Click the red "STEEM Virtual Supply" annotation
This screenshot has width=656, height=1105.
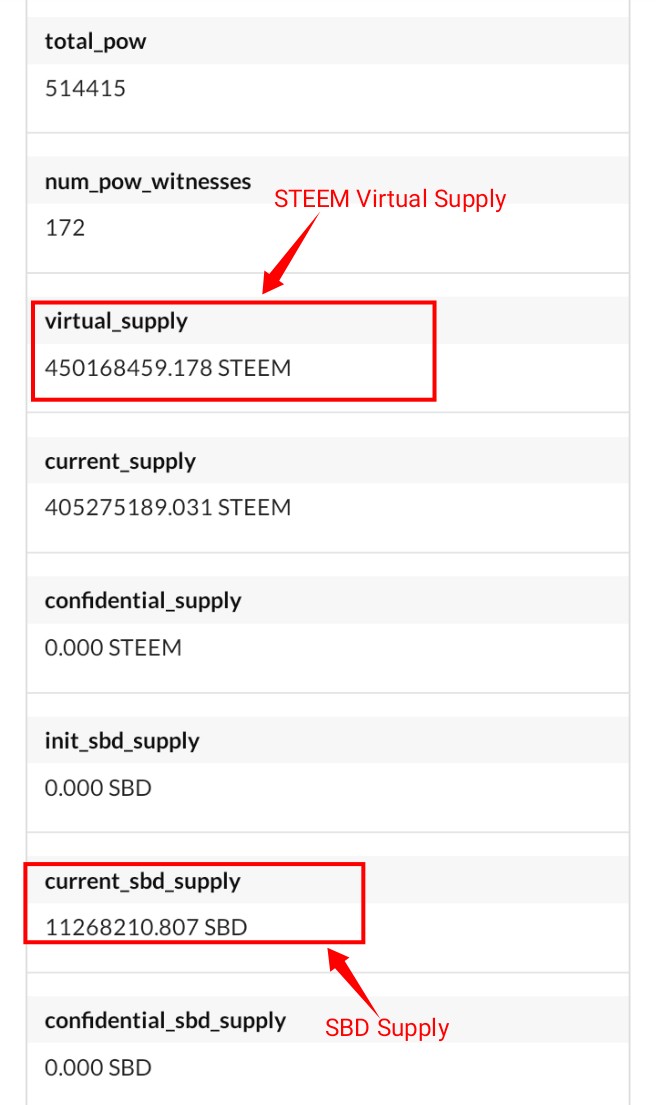pyautogui.click(x=390, y=198)
